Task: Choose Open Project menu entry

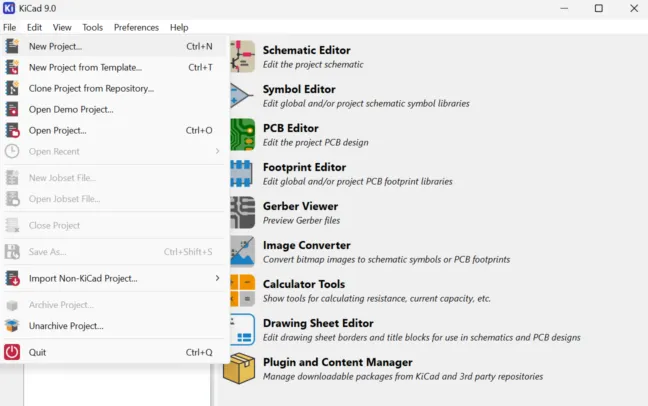Action: coord(58,130)
